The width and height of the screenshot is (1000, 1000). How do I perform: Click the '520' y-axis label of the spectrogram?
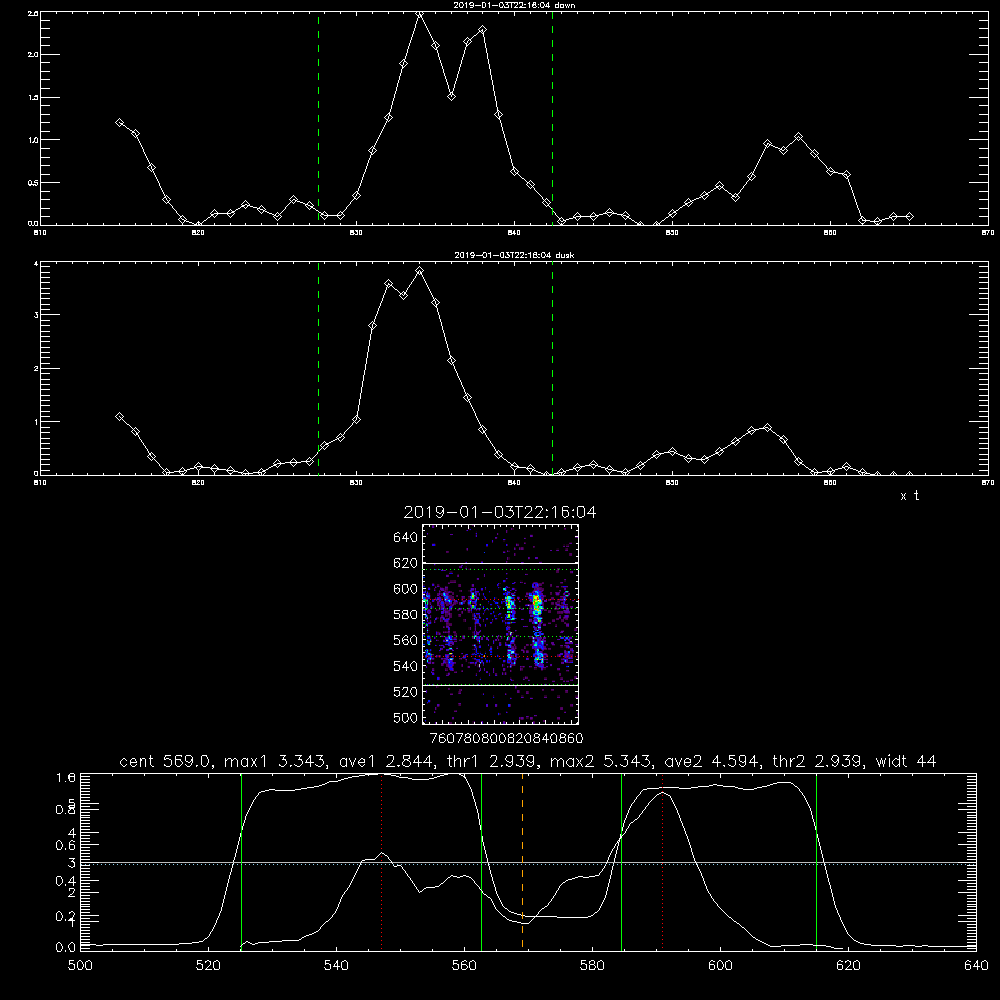pyautogui.click(x=406, y=692)
